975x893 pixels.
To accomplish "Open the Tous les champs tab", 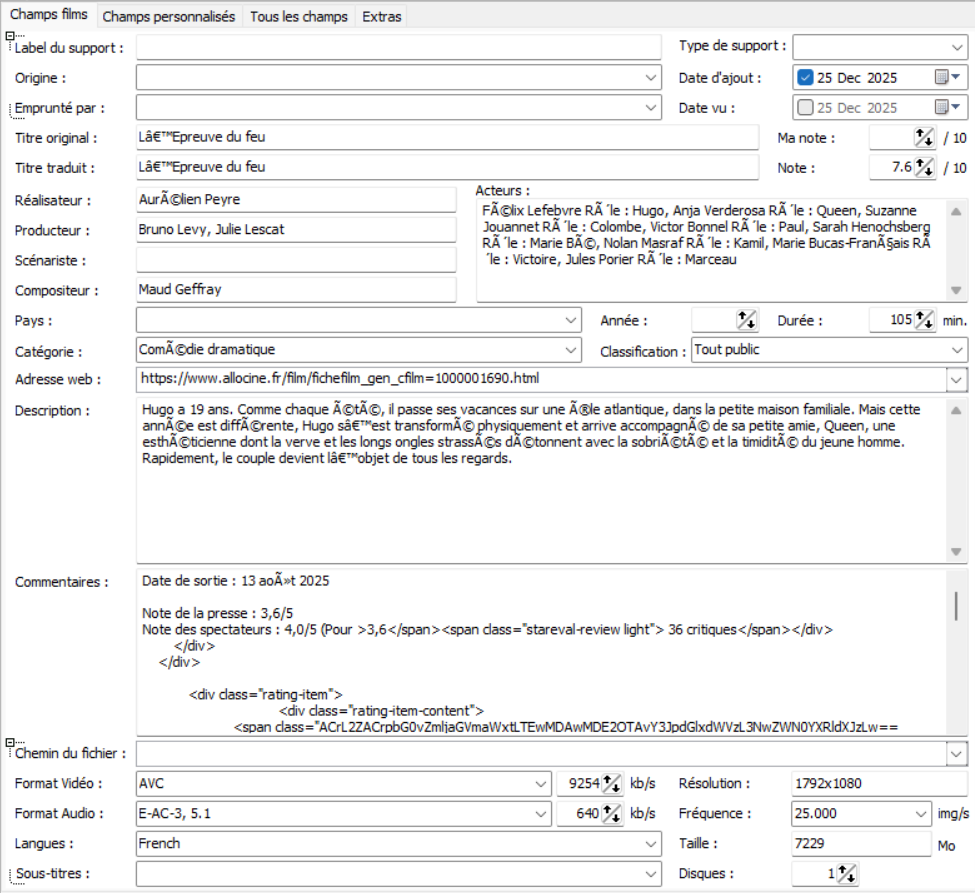I will [298, 17].
